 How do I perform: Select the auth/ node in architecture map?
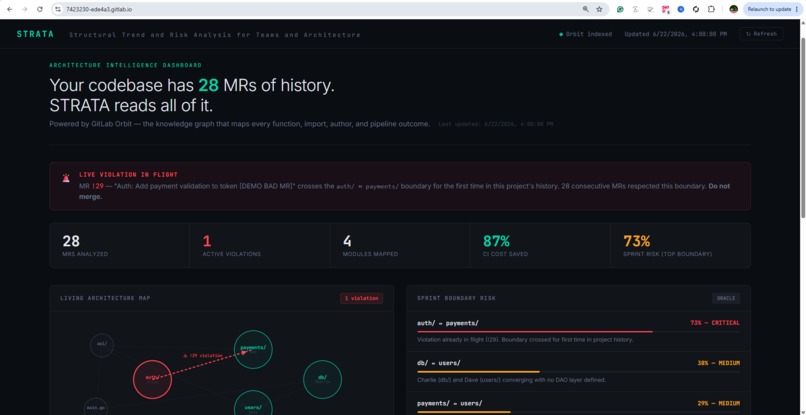tap(152, 379)
